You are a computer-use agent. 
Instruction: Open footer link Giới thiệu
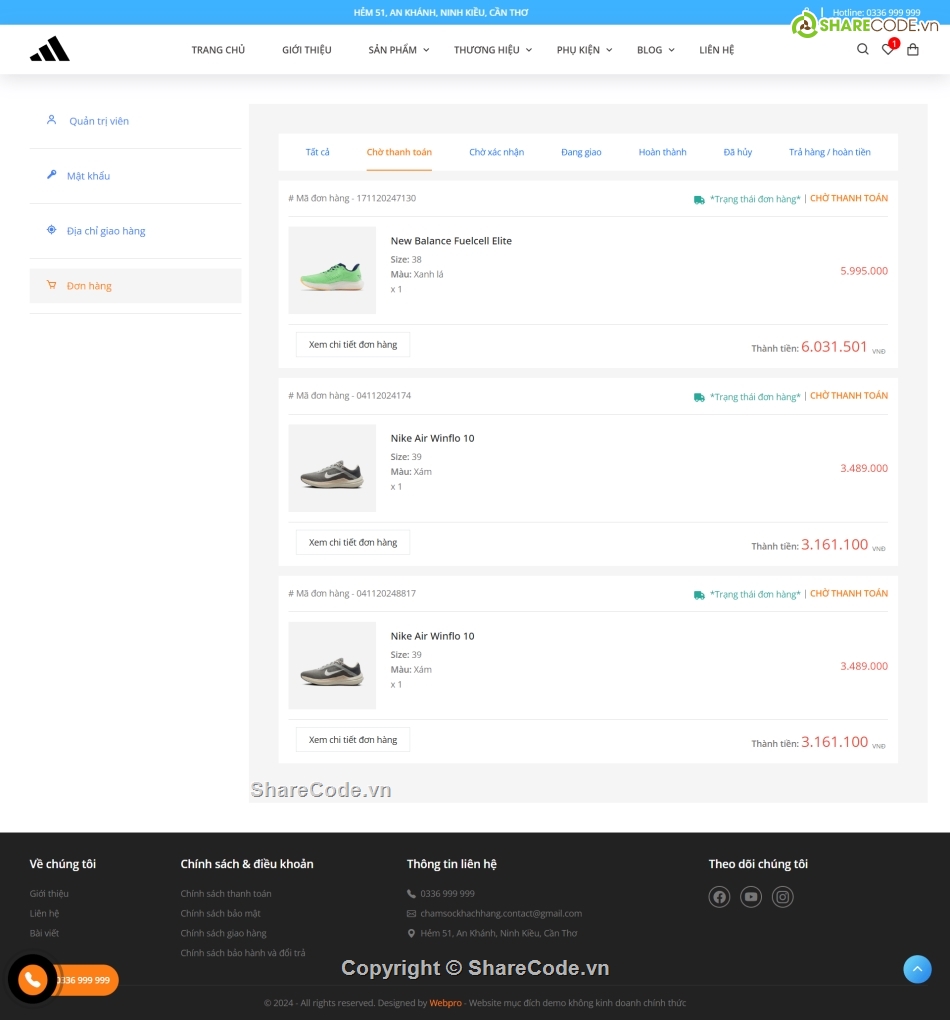coord(49,894)
